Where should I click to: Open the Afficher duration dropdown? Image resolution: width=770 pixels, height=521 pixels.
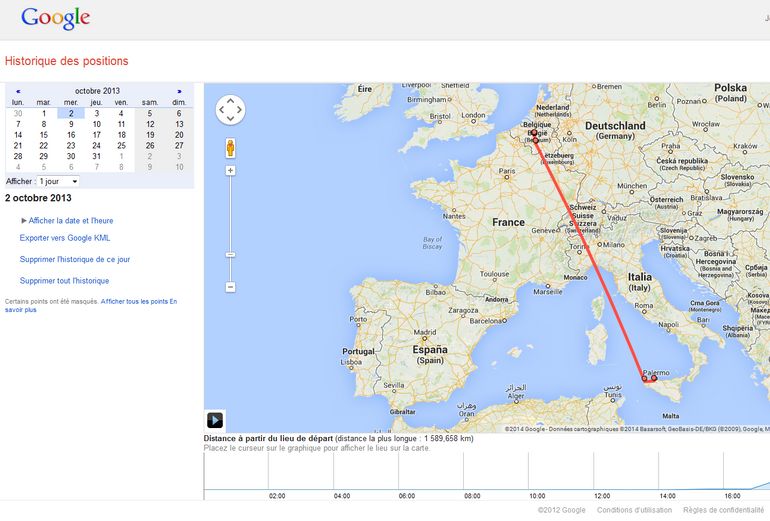click(58, 181)
